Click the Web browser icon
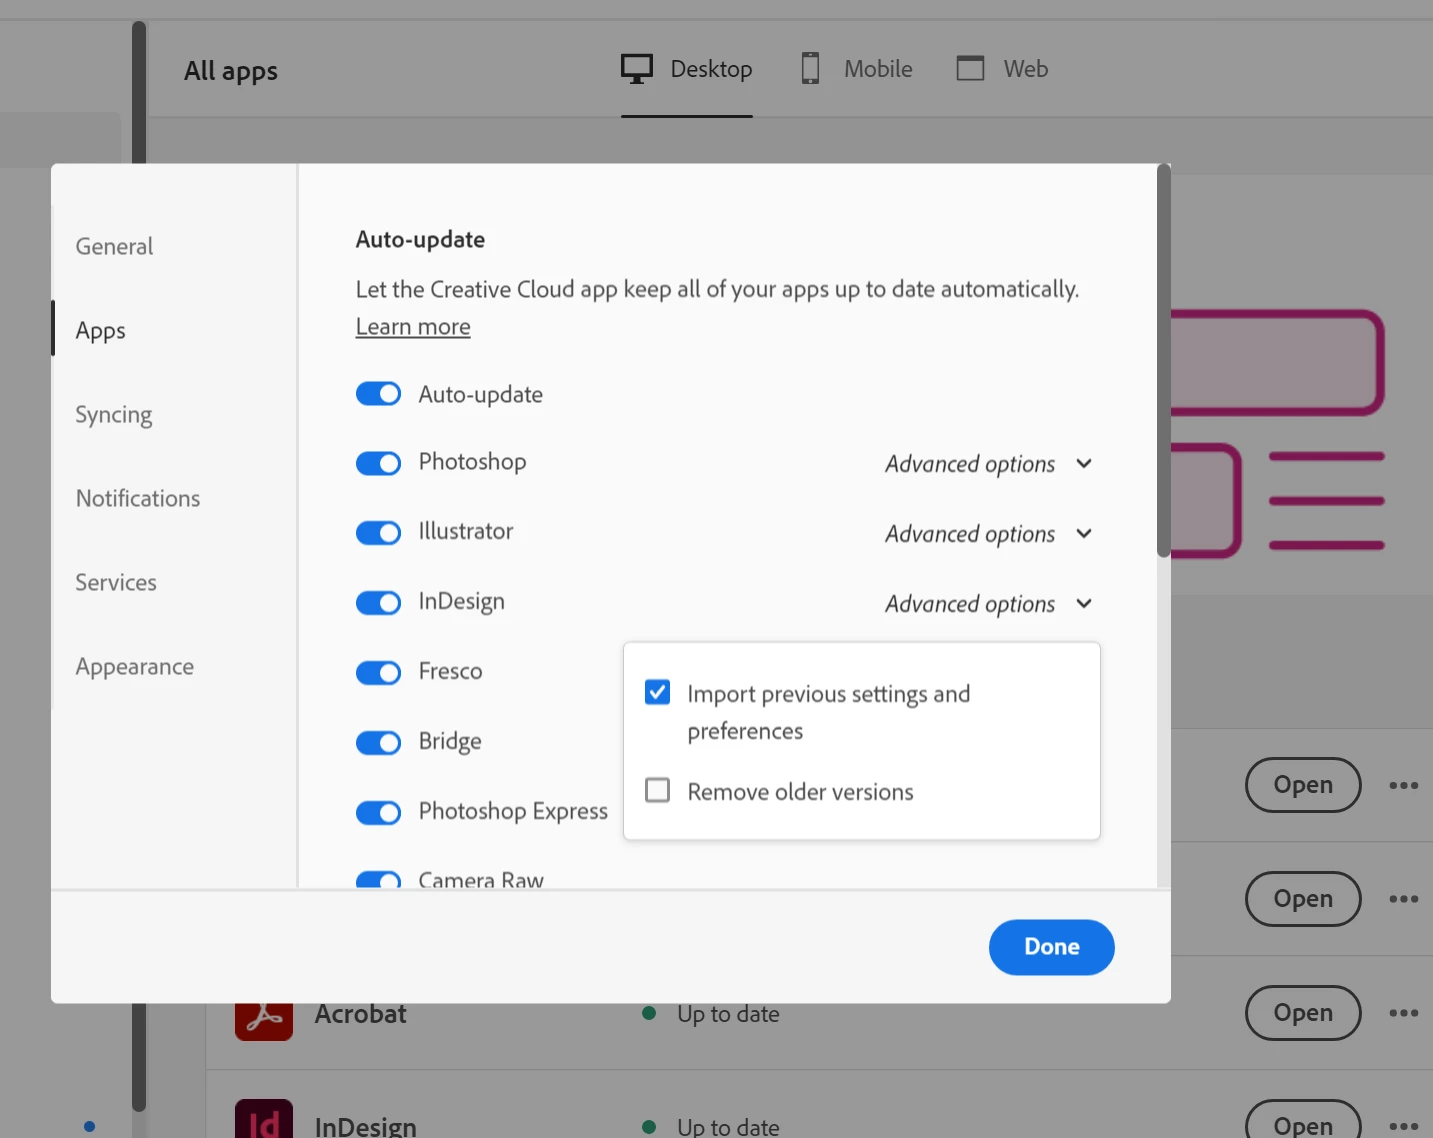1433x1138 pixels. [970, 68]
